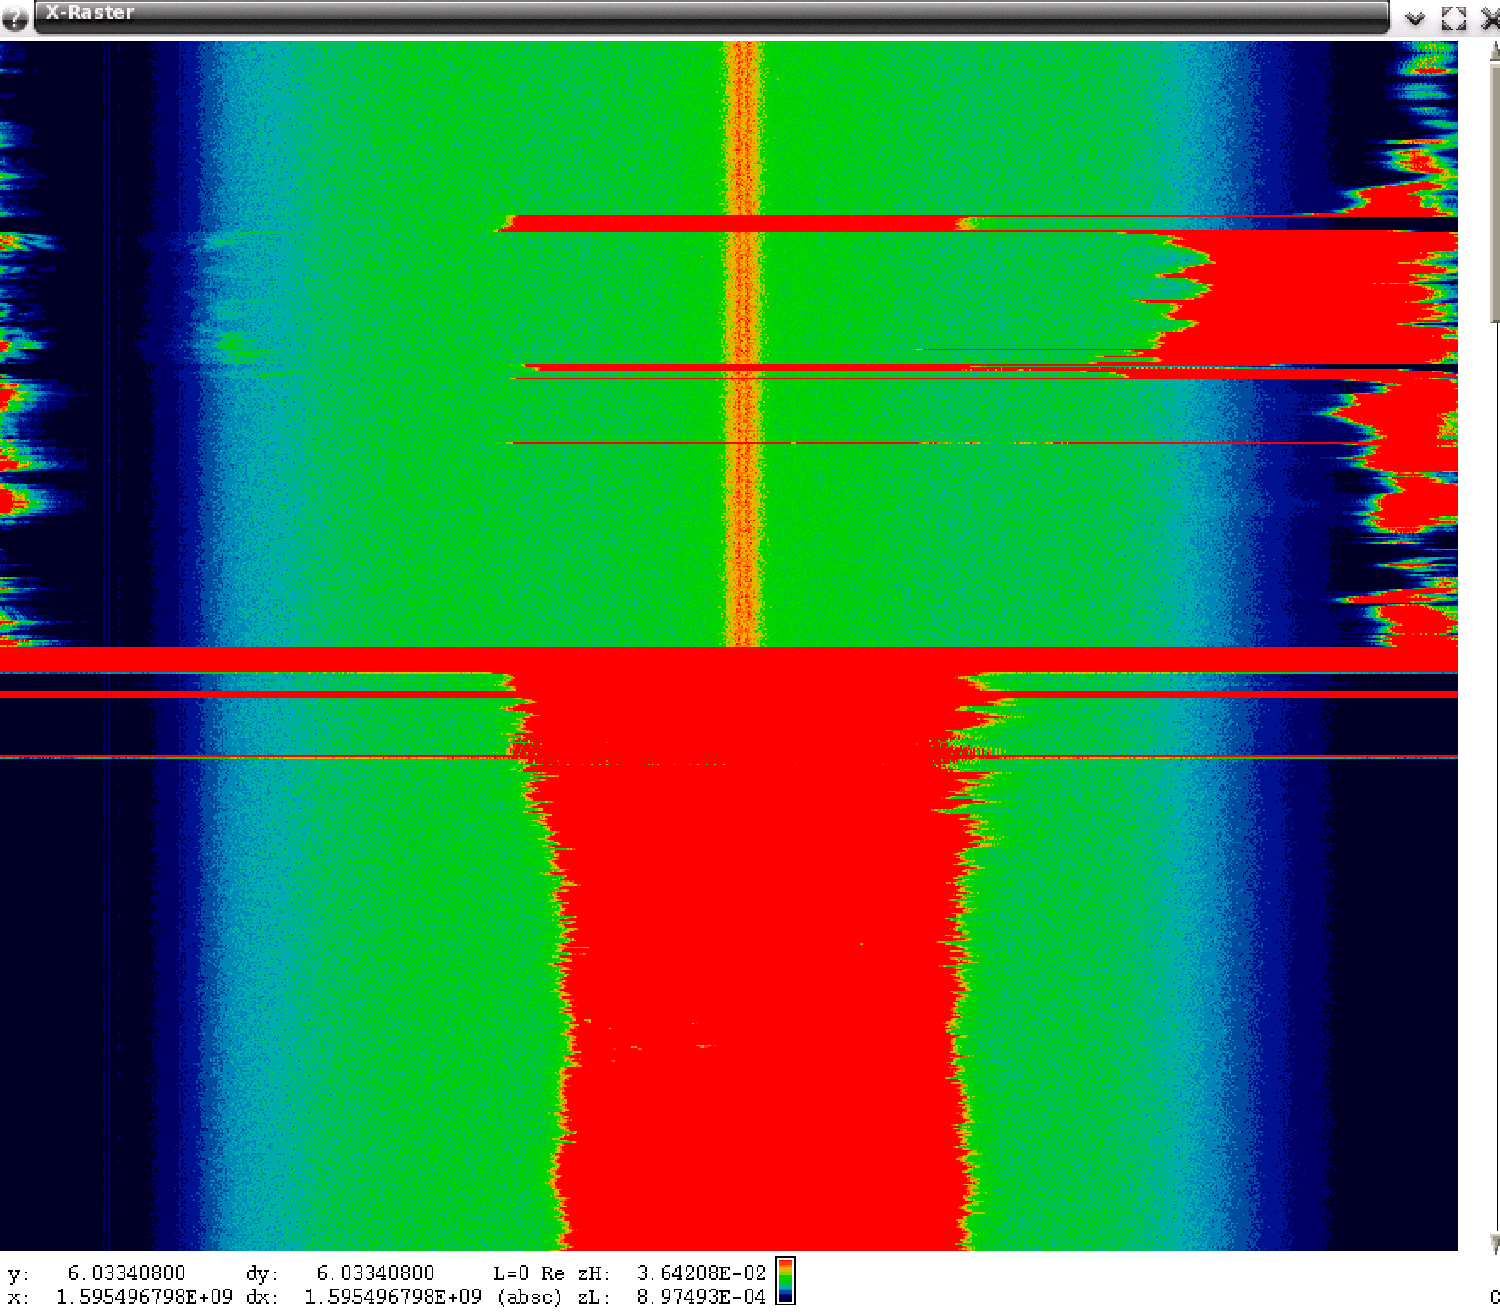
Task: Click the dy delta readout value
Action: point(375,1273)
